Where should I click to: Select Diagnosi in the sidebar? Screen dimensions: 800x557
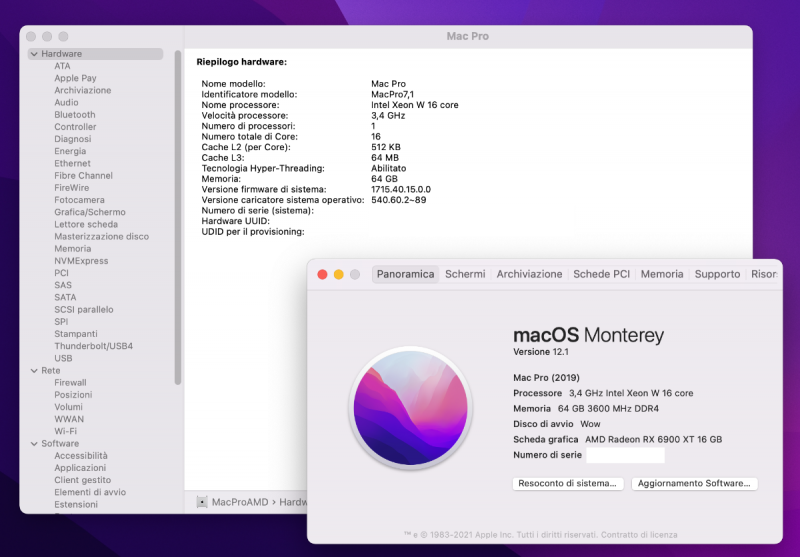coord(72,139)
